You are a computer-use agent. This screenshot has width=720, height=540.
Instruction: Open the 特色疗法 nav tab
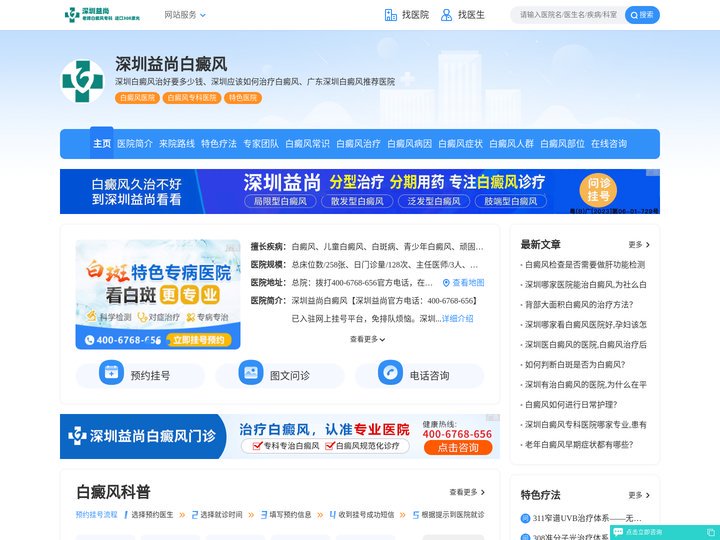click(219, 143)
